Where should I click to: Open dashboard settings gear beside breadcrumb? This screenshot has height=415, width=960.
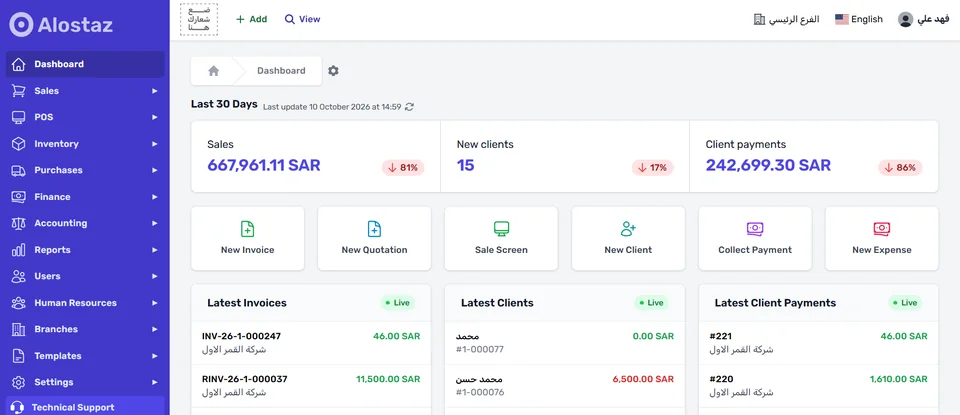(333, 71)
